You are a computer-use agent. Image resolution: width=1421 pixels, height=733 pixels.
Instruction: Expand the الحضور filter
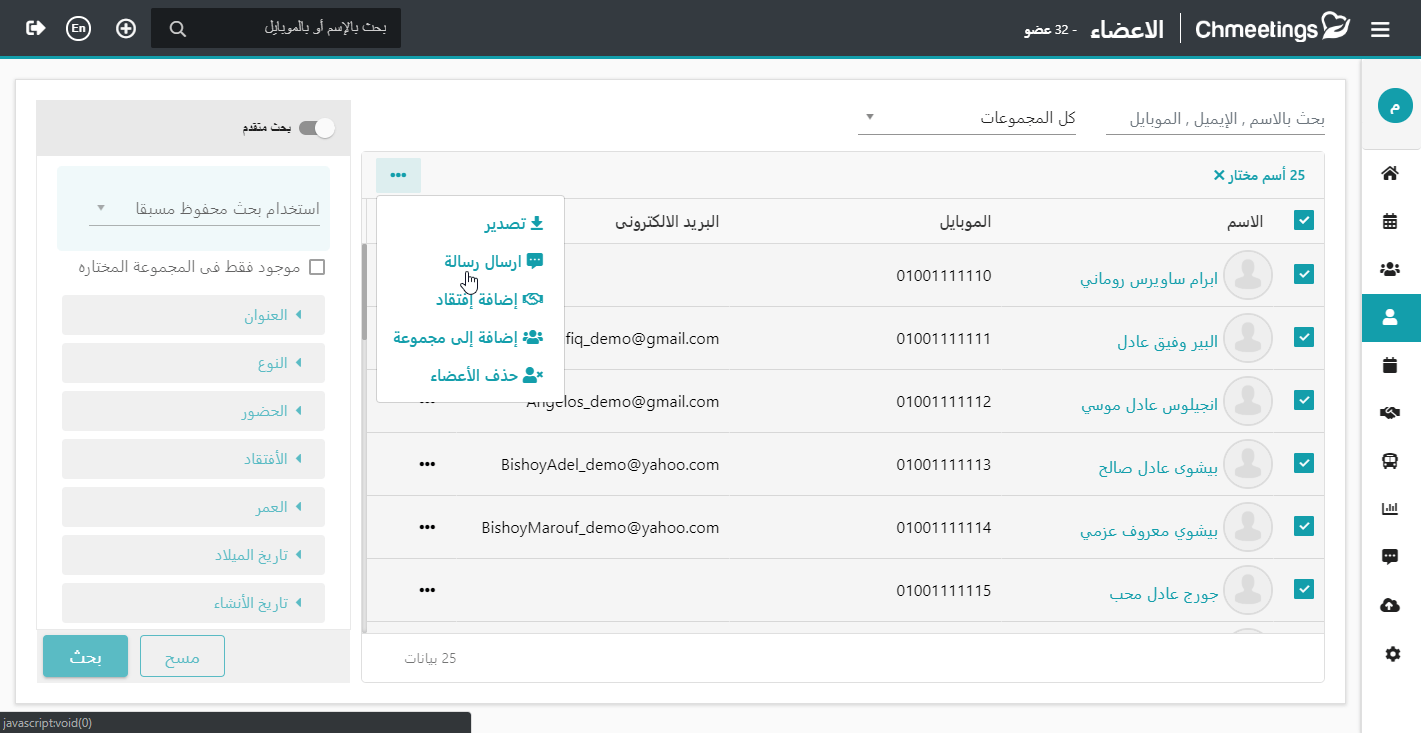(193, 411)
